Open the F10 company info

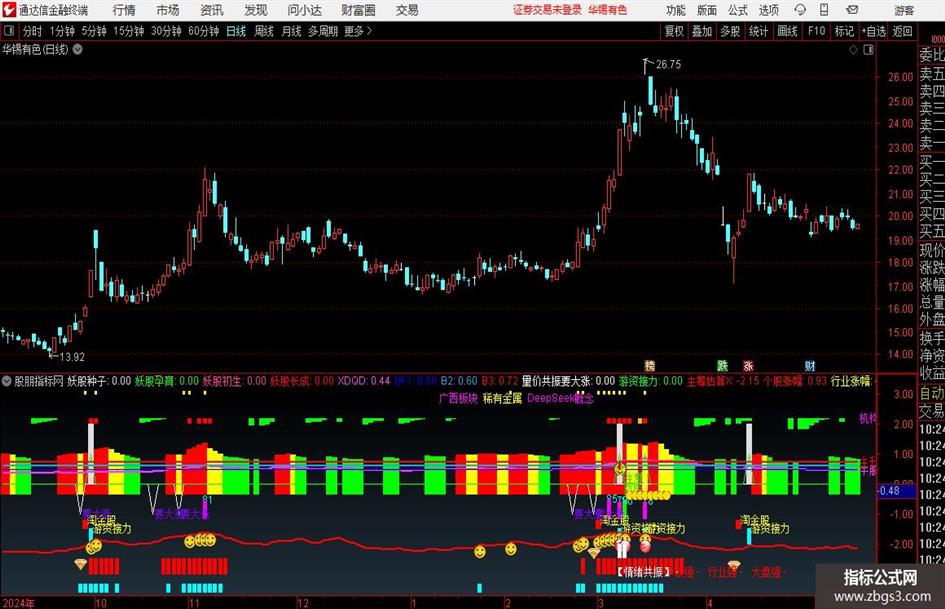pyautogui.click(x=817, y=31)
